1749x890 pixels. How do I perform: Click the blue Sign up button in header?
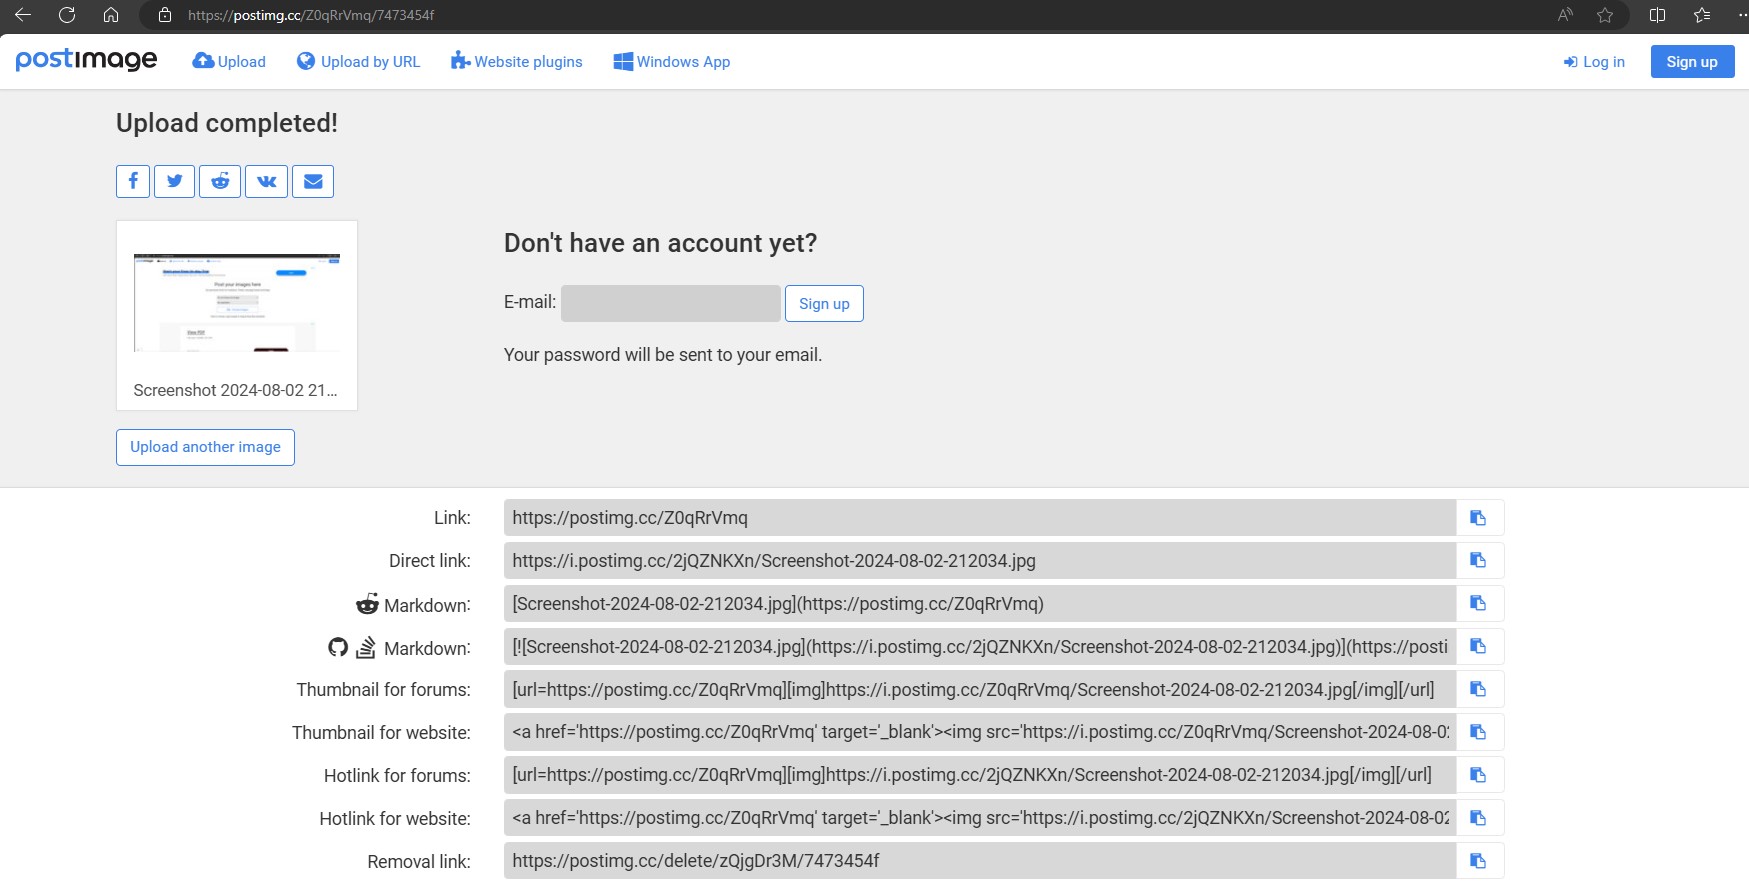pos(1692,62)
